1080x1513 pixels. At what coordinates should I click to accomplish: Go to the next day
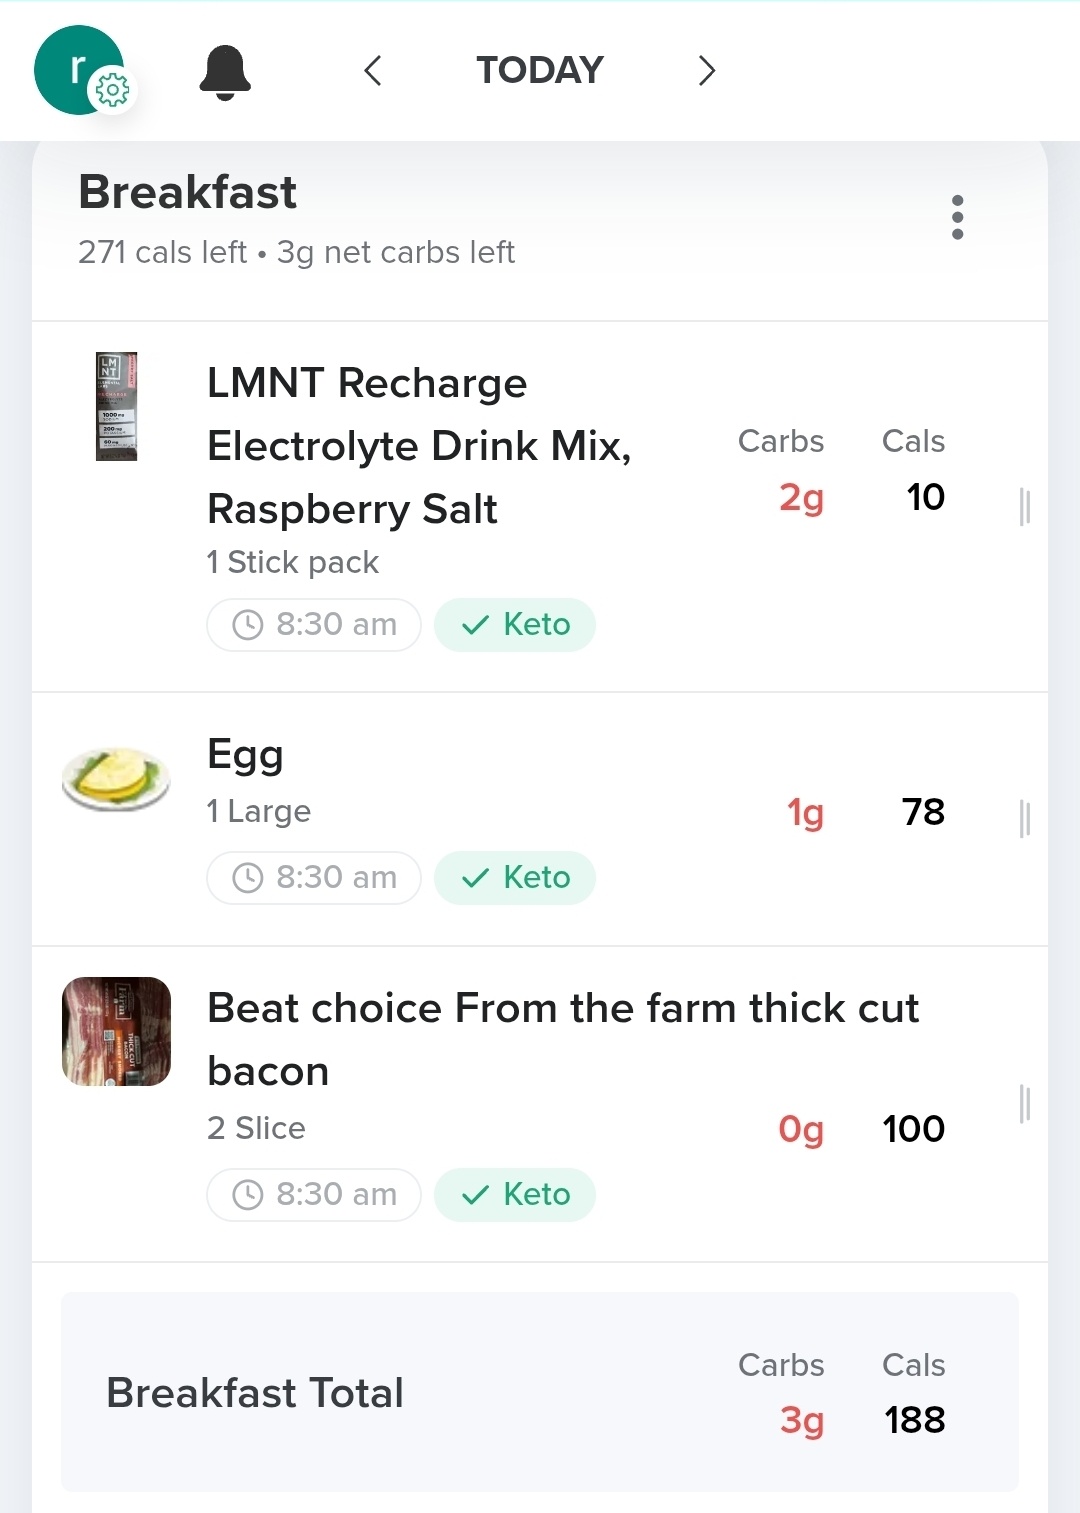(x=707, y=71)
